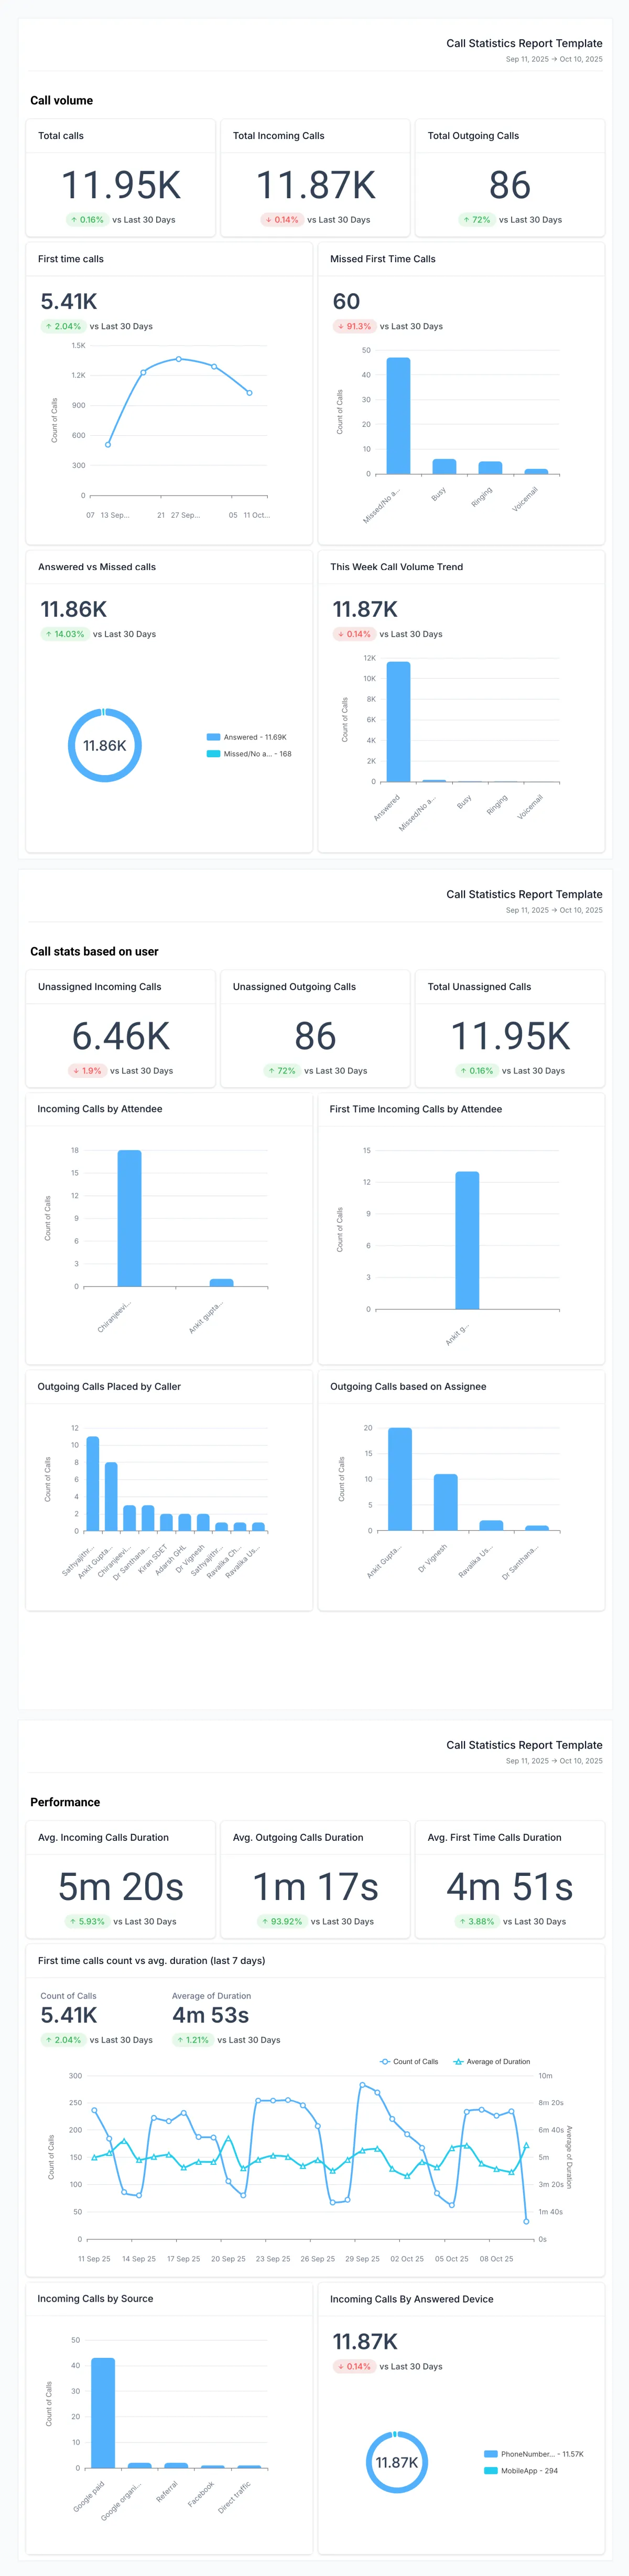629x2576 pixels.
Task: Click the Ankit Gupta bar in Outgoing Calls by Assignee
Action: click(x=400, y=1478)
